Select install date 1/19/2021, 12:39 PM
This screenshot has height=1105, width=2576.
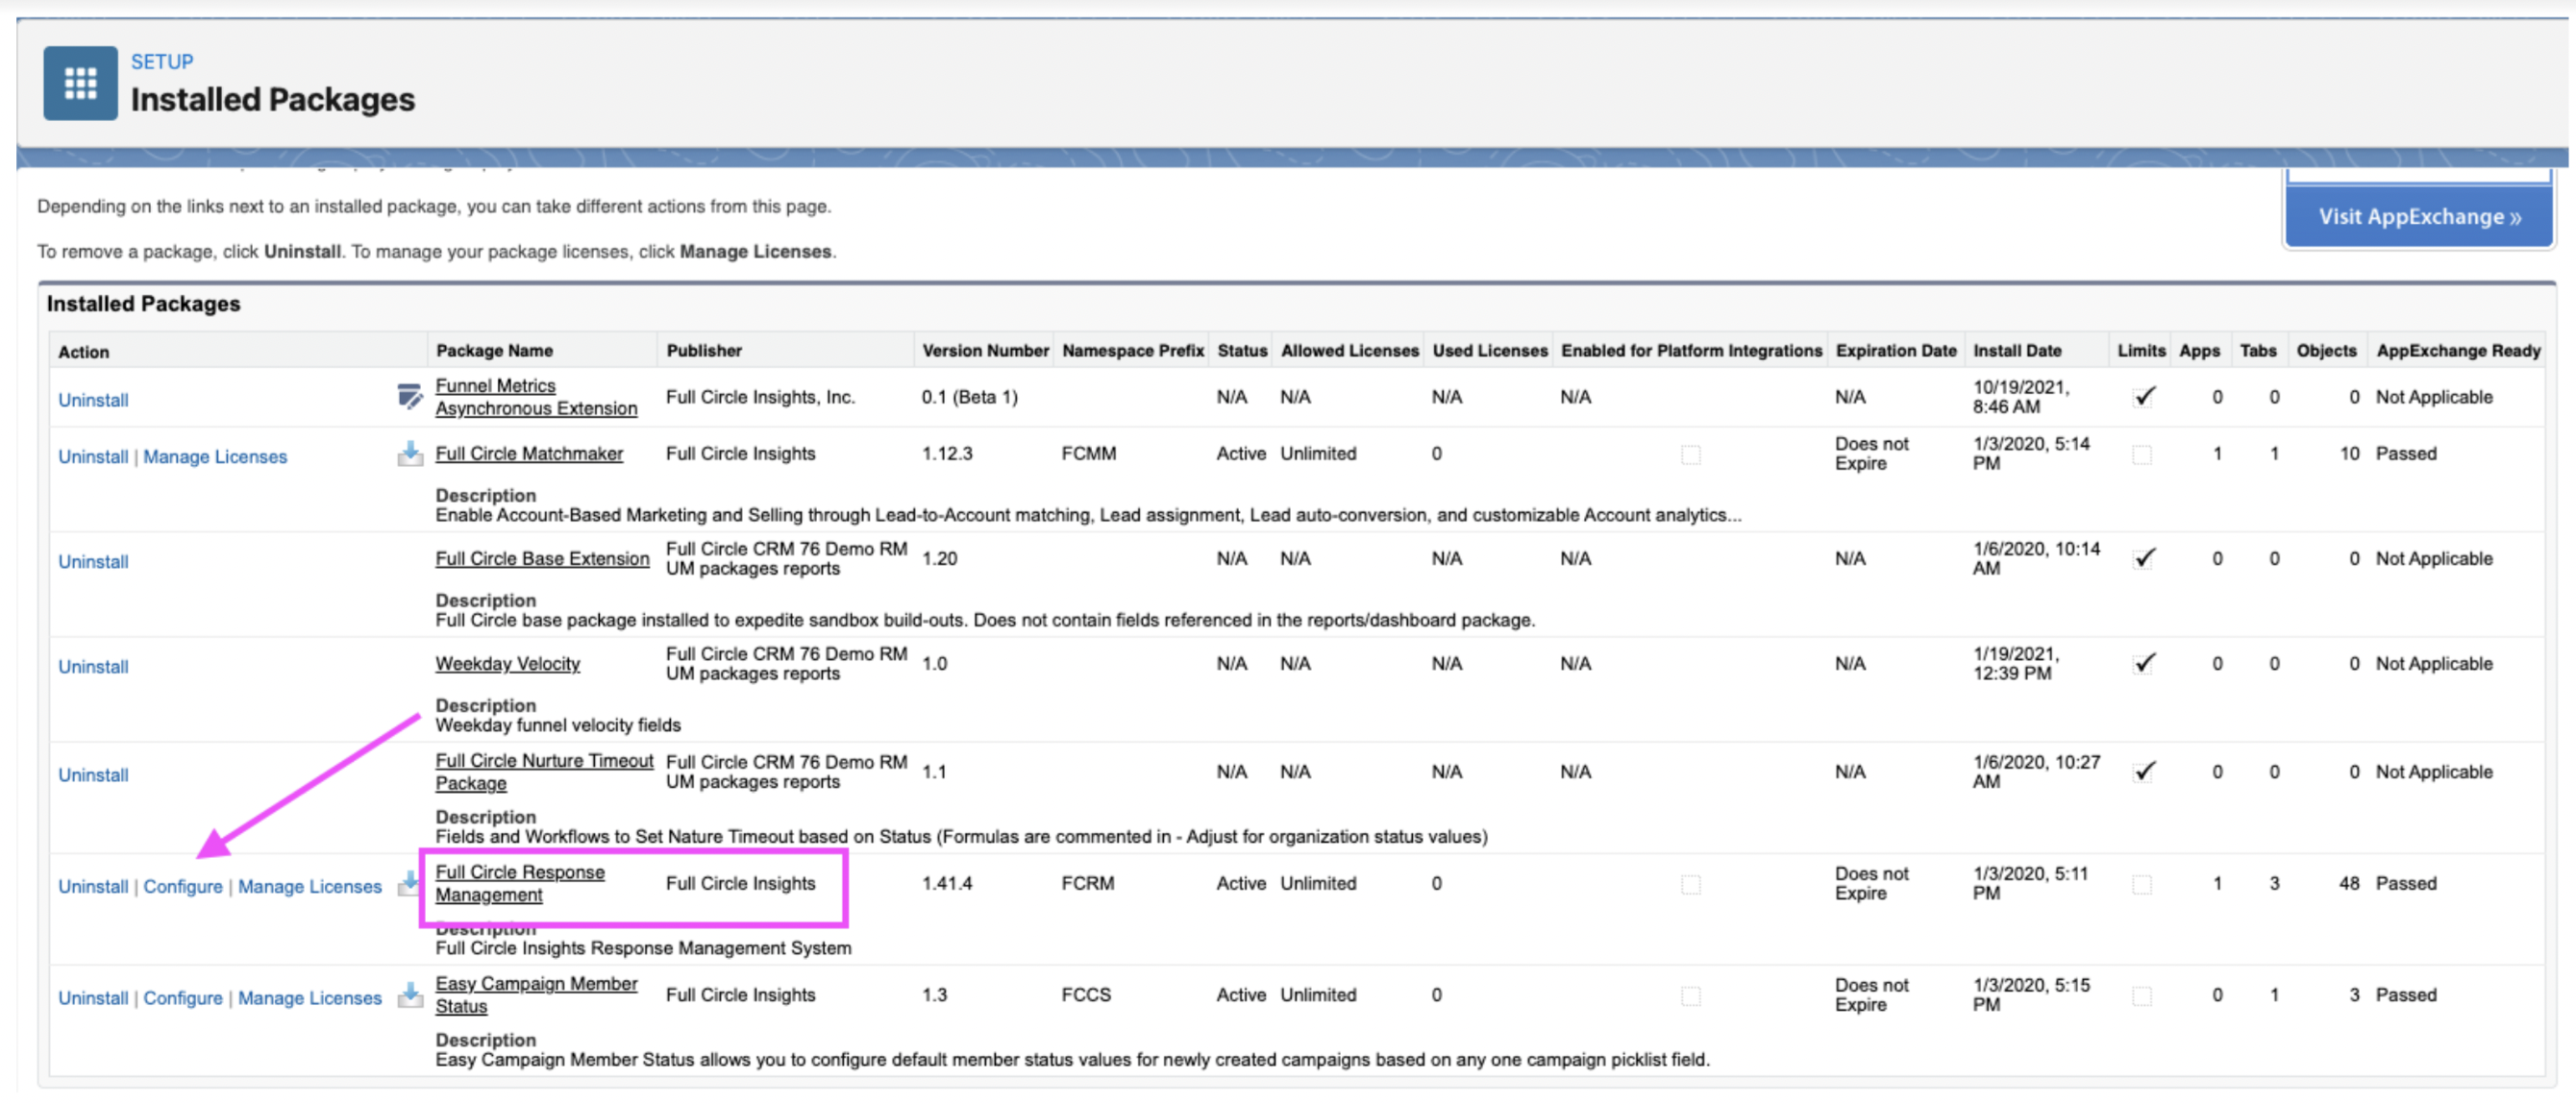[2016, 664]
